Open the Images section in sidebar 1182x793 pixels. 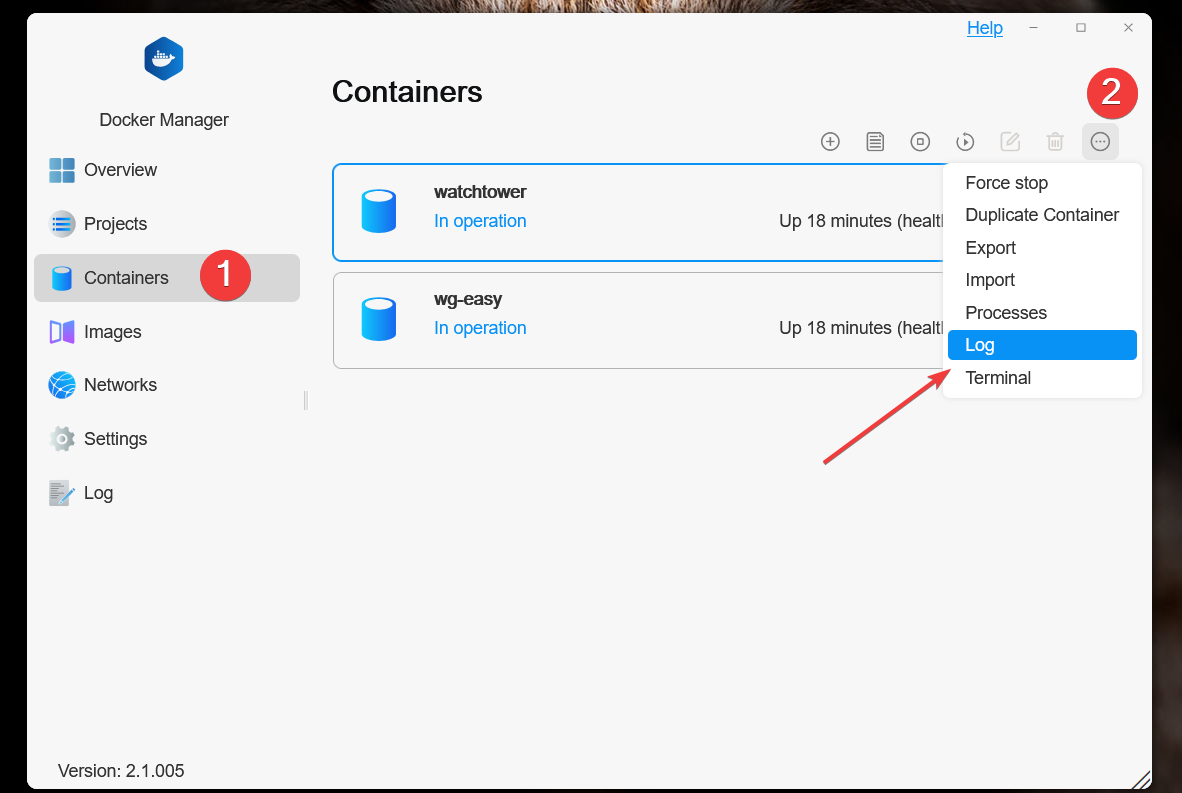click(112, 332)
